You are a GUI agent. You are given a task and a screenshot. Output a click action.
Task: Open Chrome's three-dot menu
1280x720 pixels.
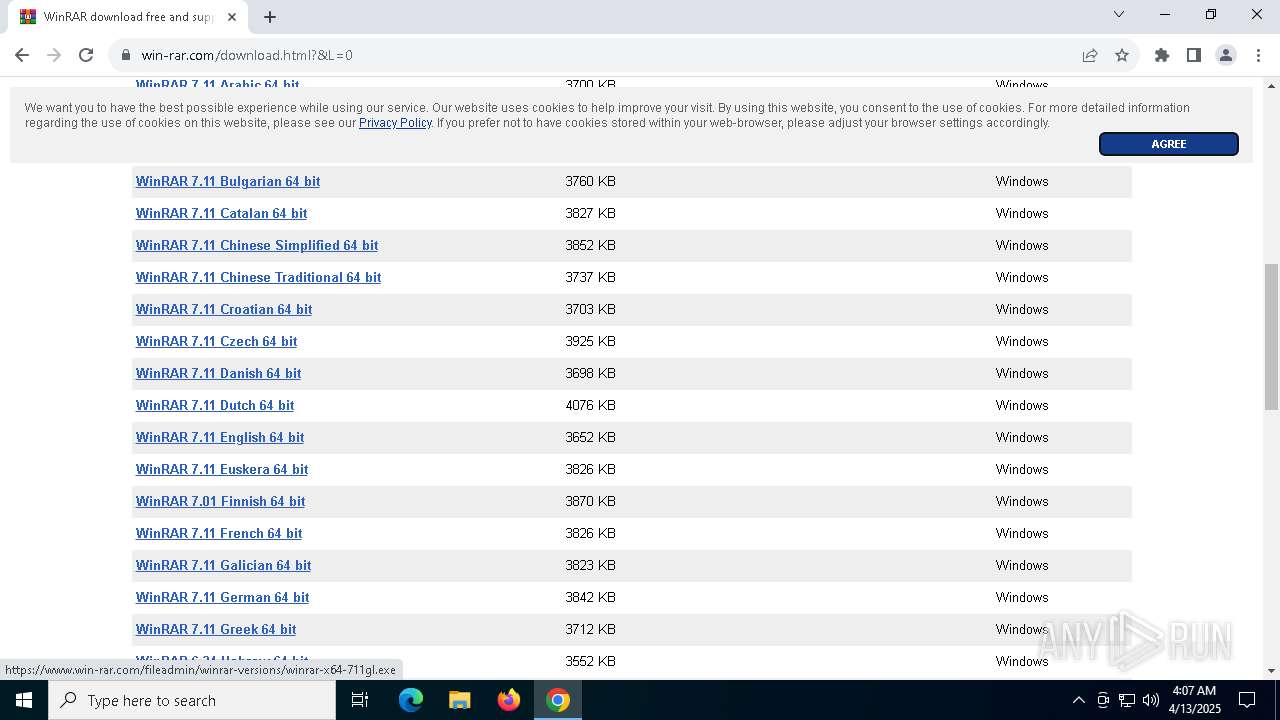click(x=1258, y=55)
